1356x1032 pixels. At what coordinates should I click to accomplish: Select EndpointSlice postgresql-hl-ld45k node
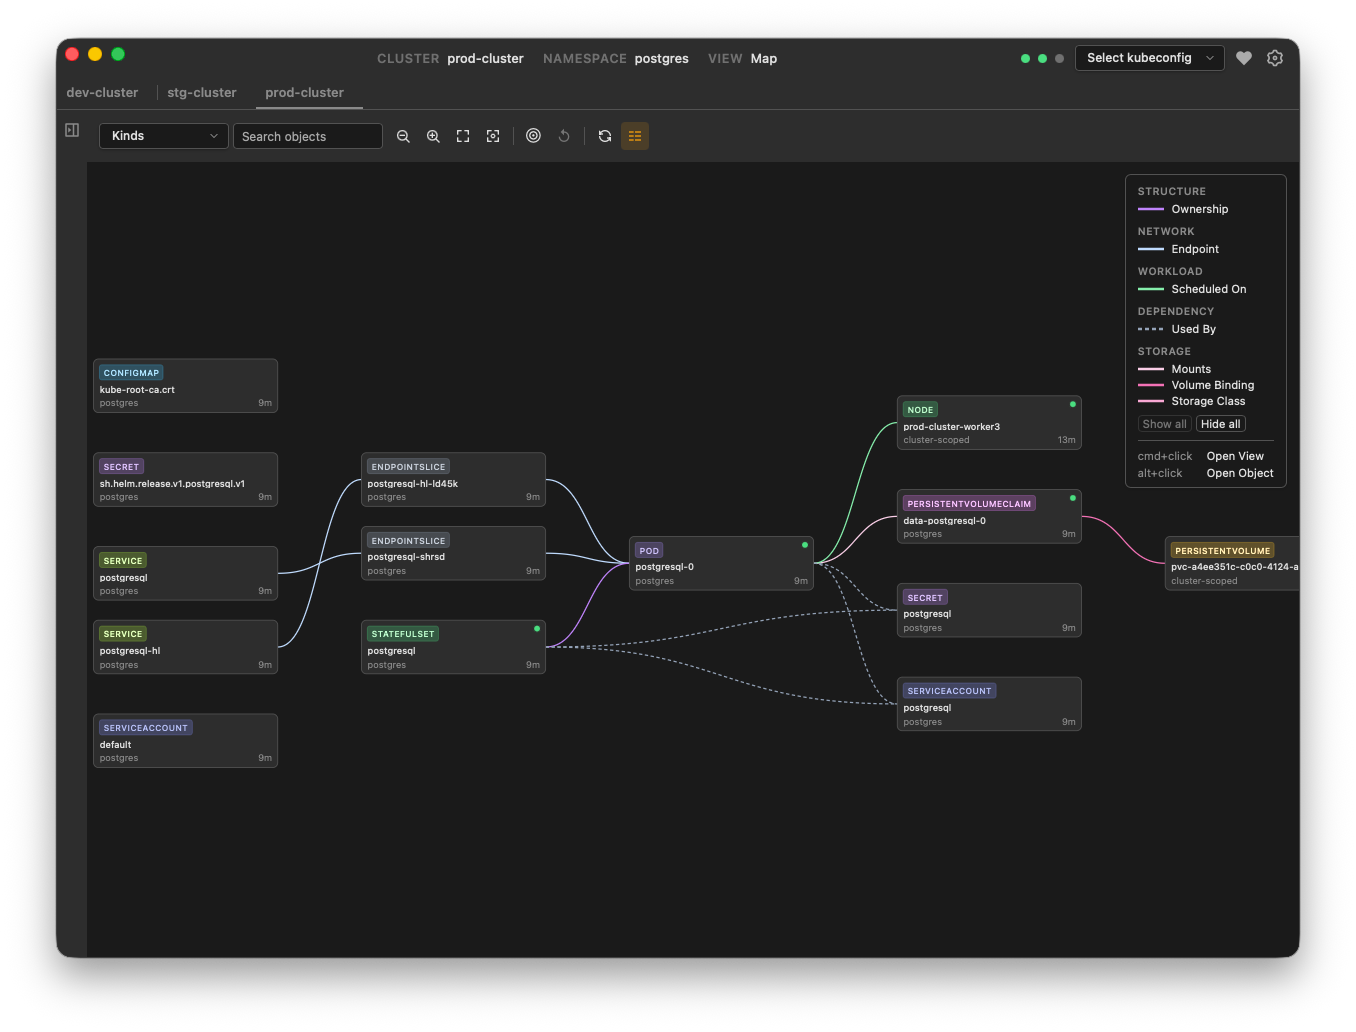tap(453, 480)
